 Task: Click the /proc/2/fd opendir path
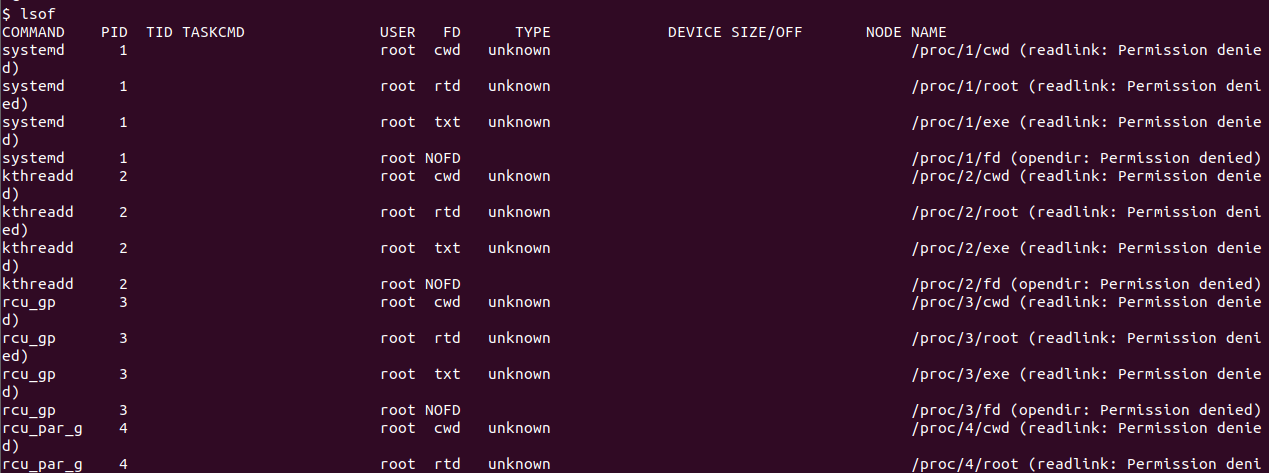(956, 284)
